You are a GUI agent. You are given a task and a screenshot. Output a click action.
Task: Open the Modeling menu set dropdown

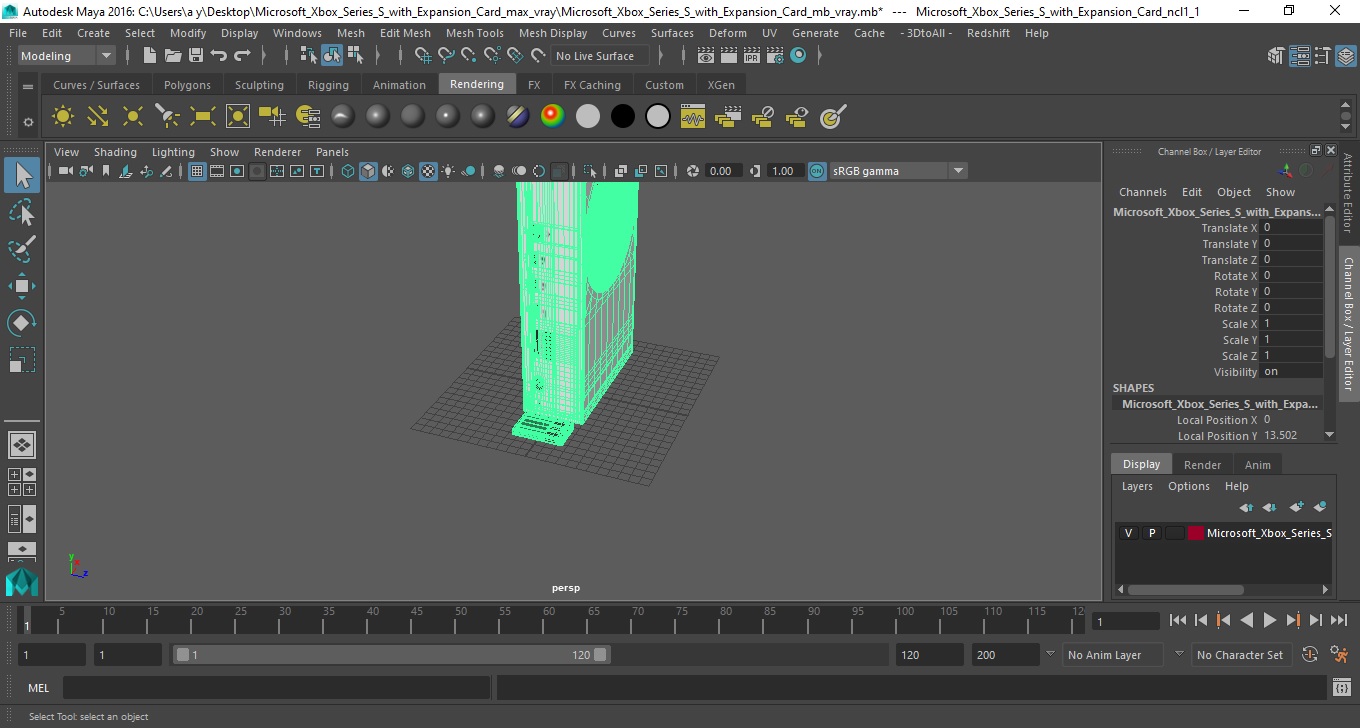point(66,56)
